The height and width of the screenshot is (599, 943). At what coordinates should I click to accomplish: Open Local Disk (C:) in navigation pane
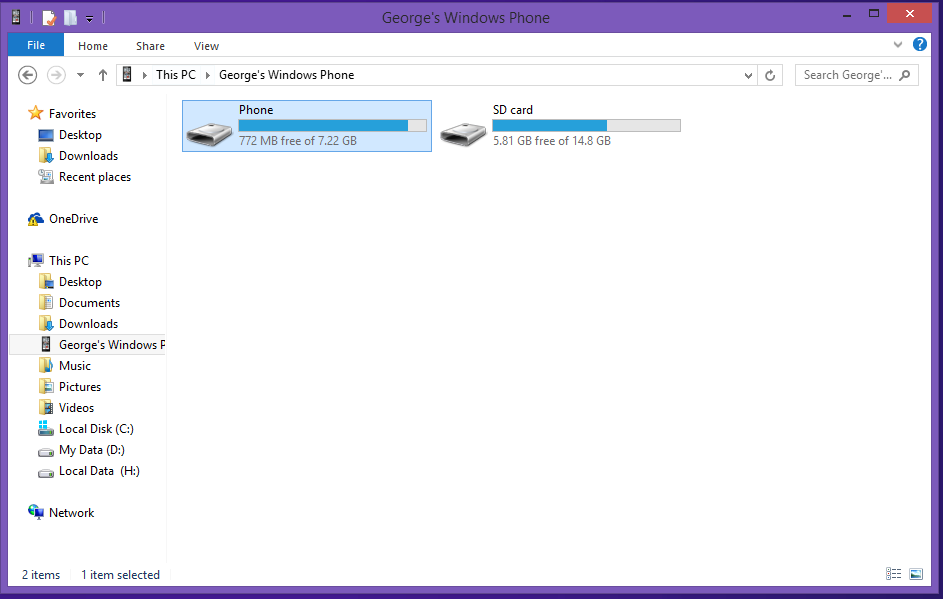(x=96, y=429)
